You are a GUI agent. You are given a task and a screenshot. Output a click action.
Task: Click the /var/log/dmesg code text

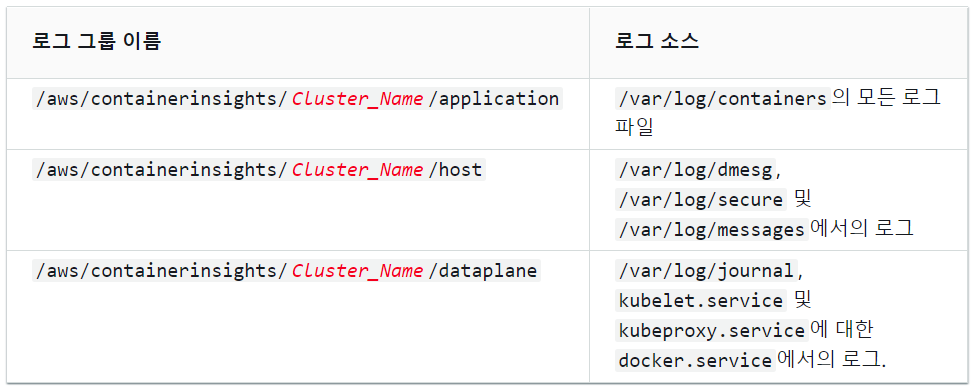pyautogui.click(x=695, y=169)
